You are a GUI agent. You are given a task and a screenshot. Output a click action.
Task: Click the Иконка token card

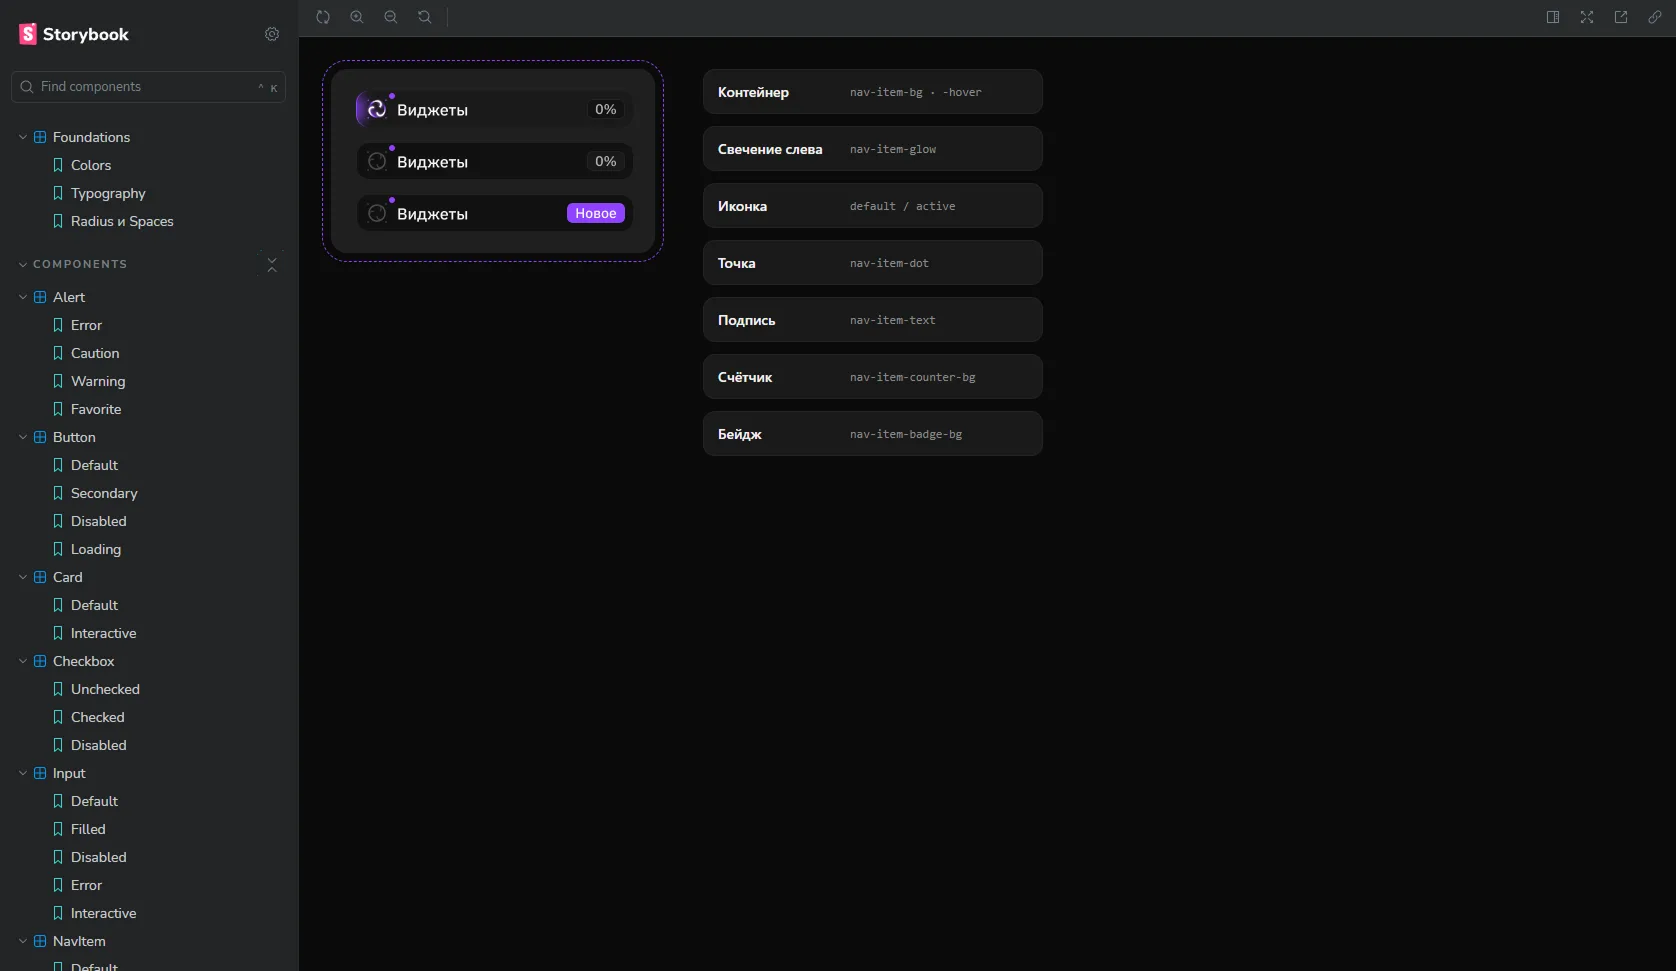(873, 206)
